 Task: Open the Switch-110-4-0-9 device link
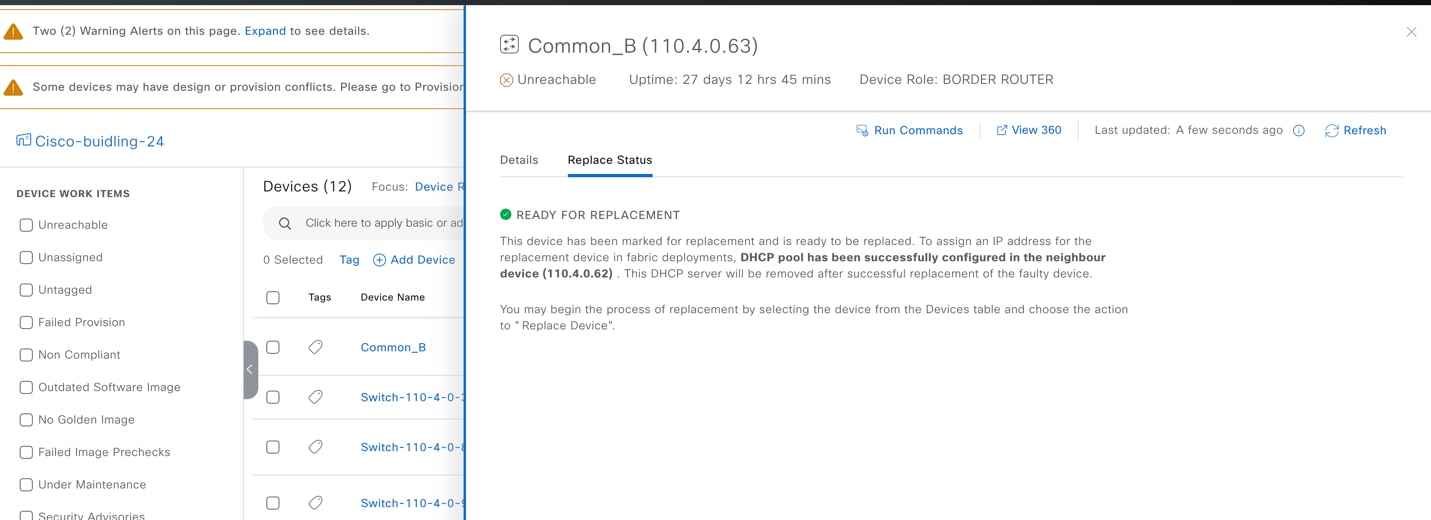(x=412, y=503)
